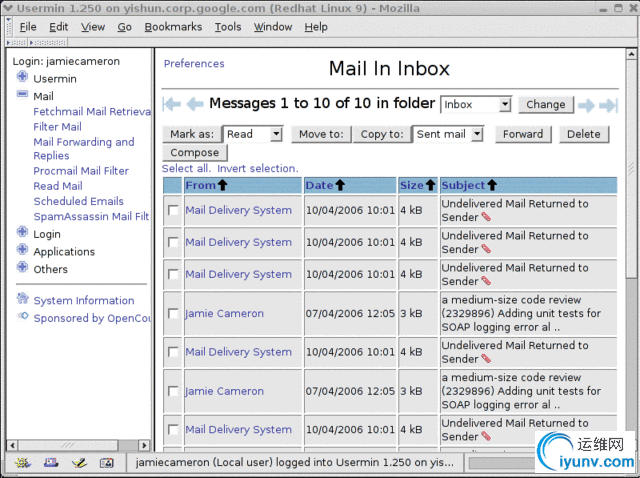Image resolution: width=640 pixels, height=478 pixels.
Task: Open the Preferences link
Action: [x=194, y=64]
